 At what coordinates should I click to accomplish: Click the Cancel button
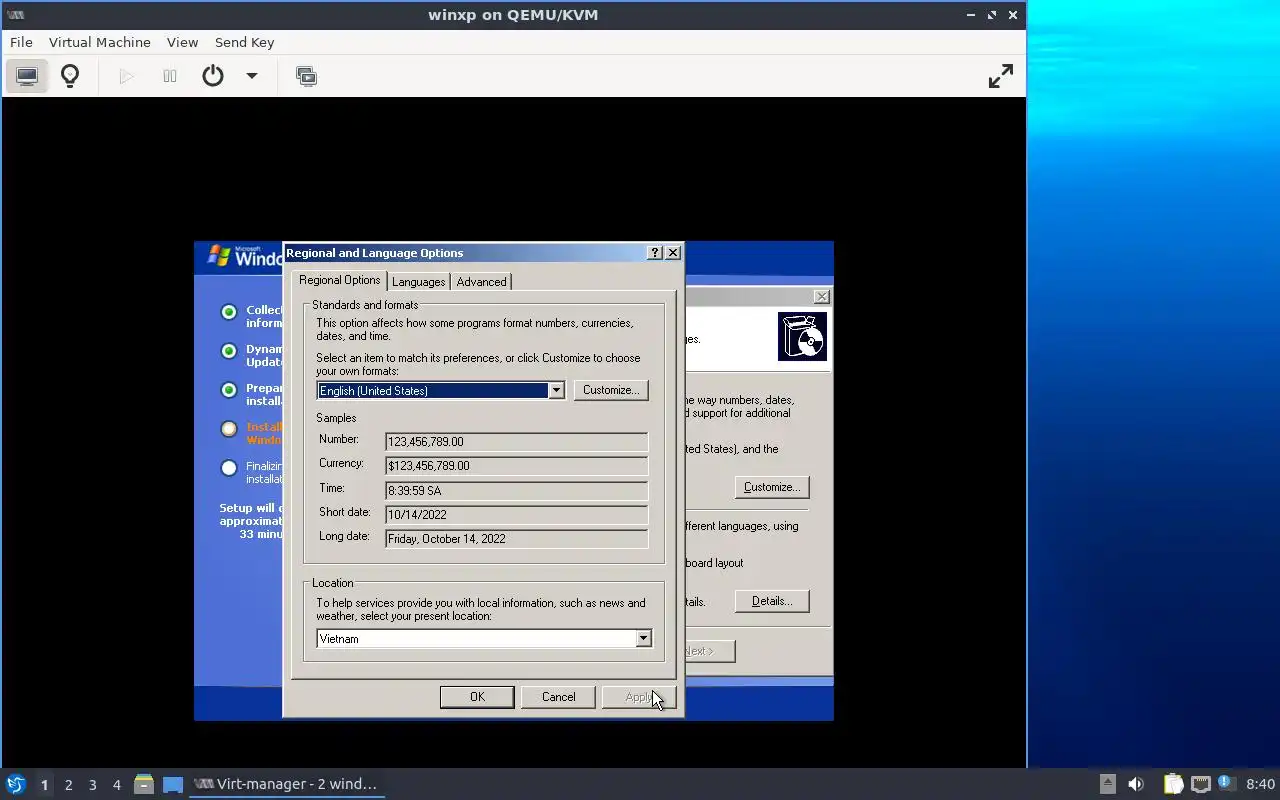coord(558,697)
